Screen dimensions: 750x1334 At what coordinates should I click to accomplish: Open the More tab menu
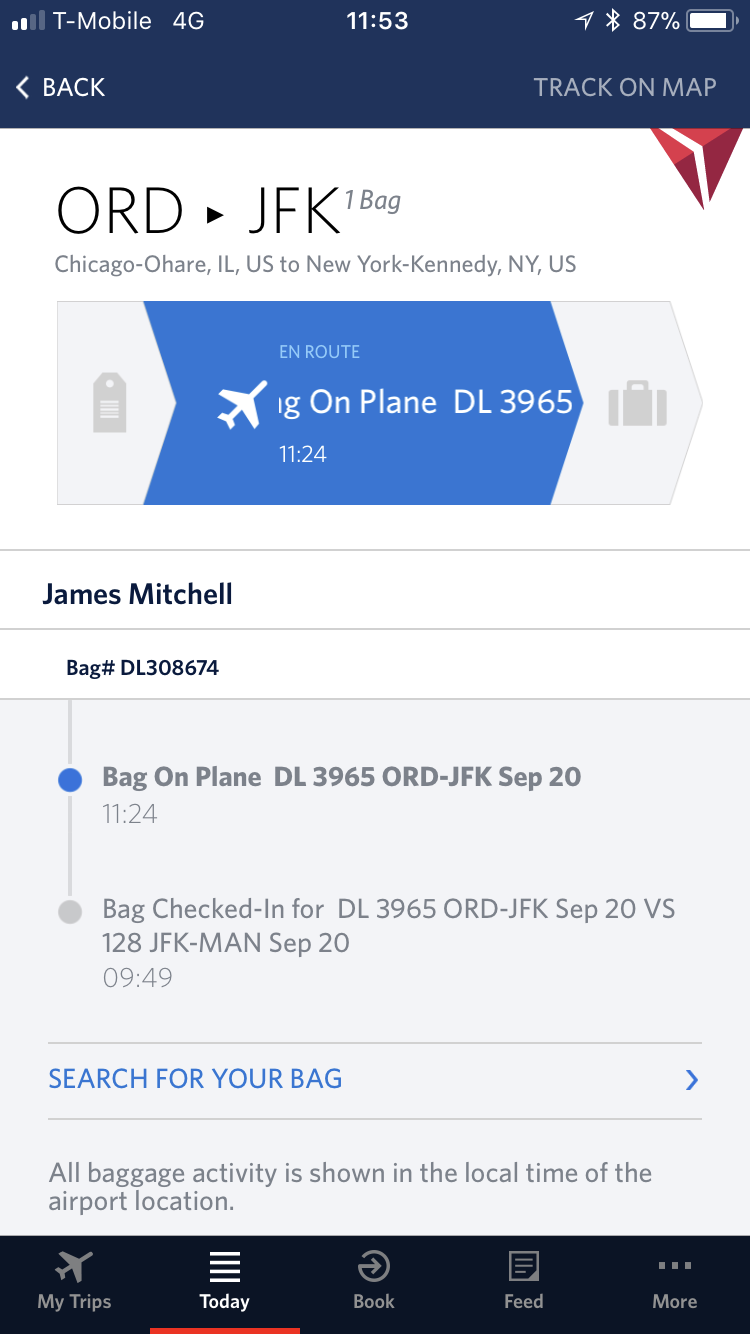pyautogui.click(x=675, y=1282)
